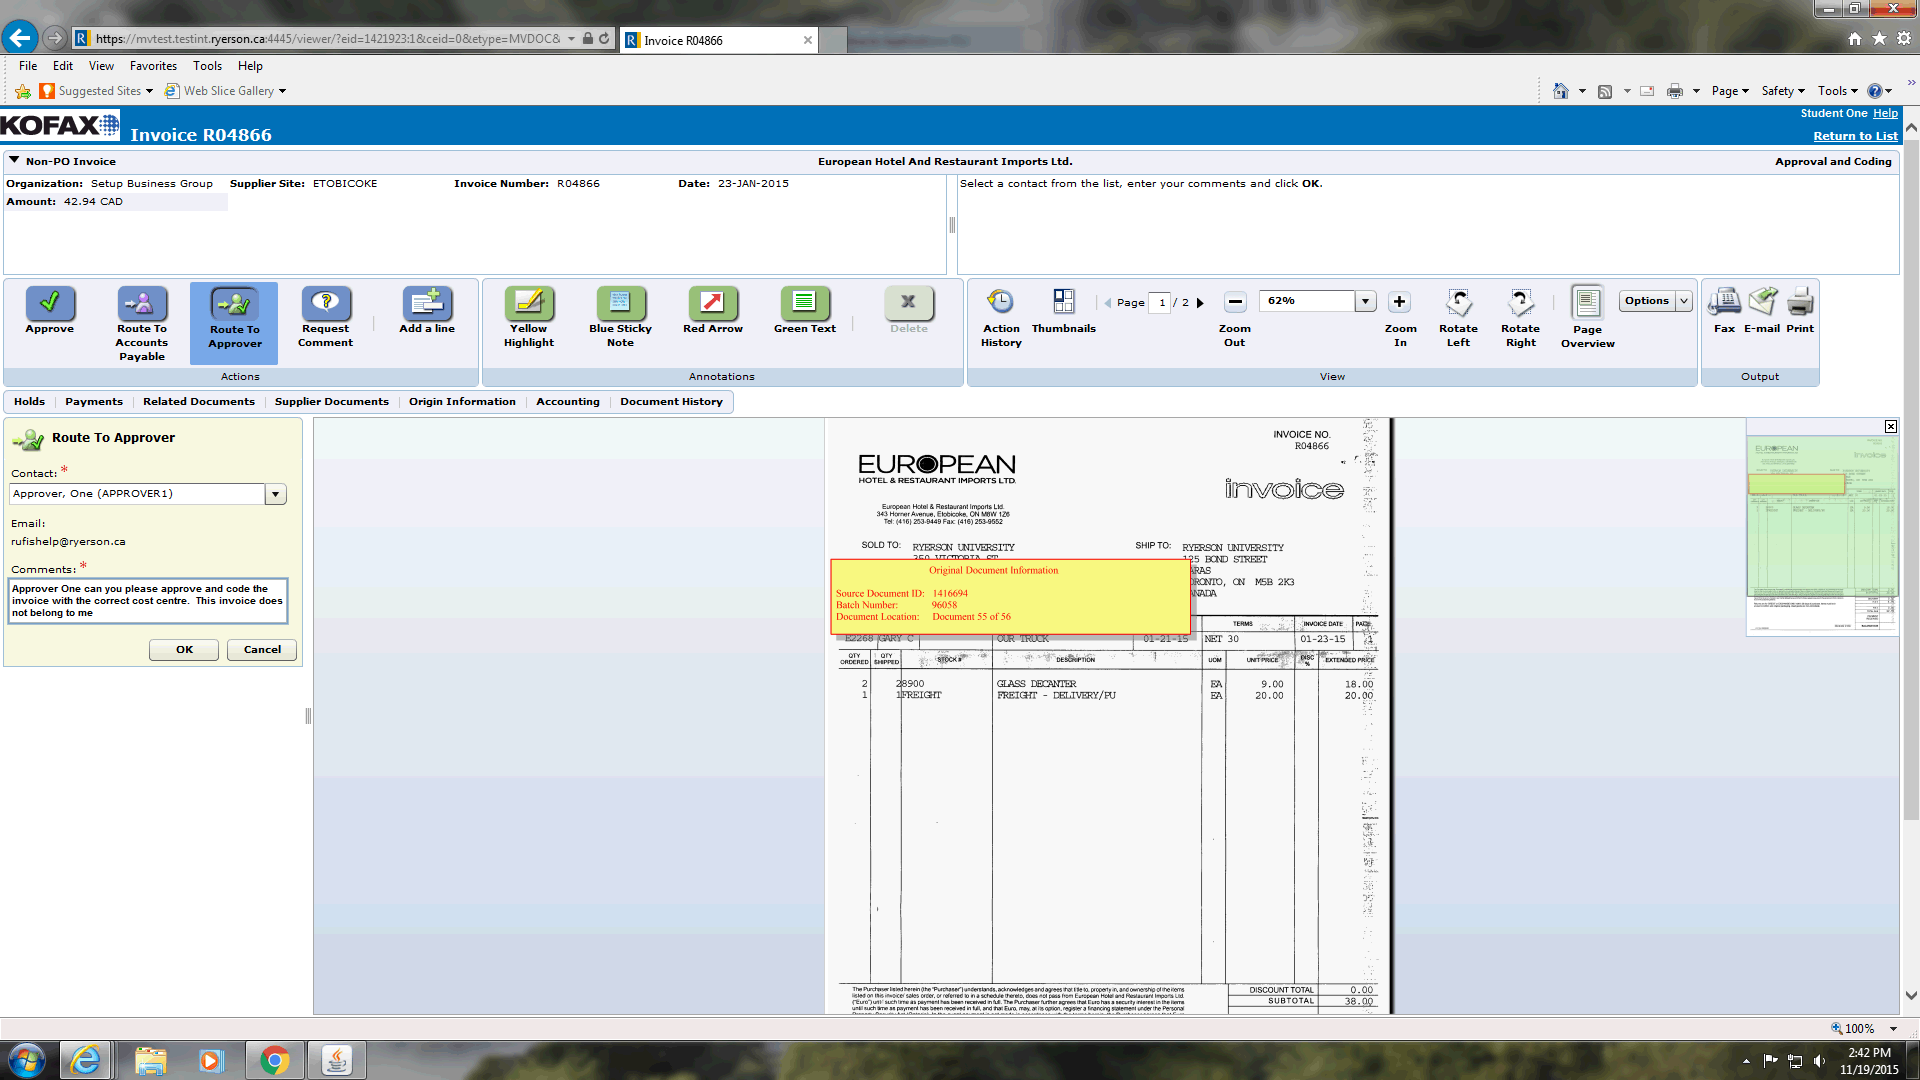This screenshot has height=1080, width=1920.
Task: Select the Red Arrow annotation tool
Action: pos(712,303)
